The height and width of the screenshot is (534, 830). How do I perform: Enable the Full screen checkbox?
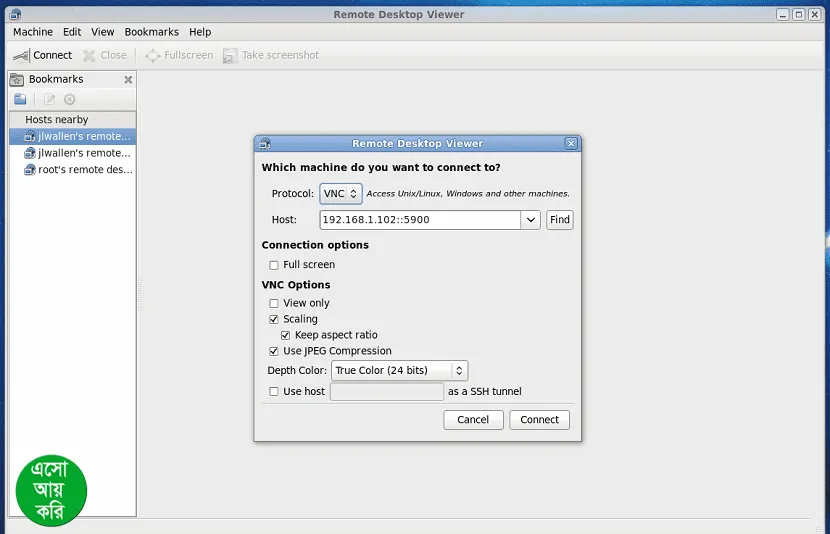pyautogui.click(x=274, y=265)
